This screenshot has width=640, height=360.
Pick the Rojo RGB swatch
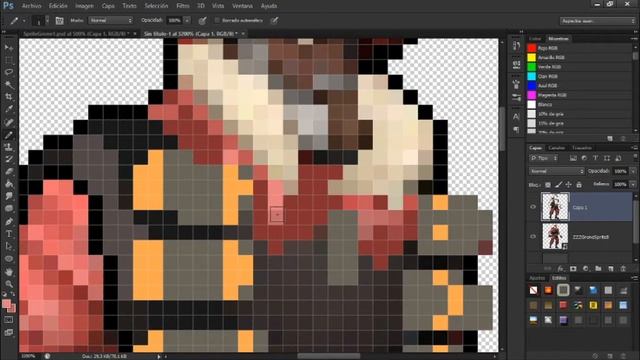pyautogui.click(x=532, y=48)
